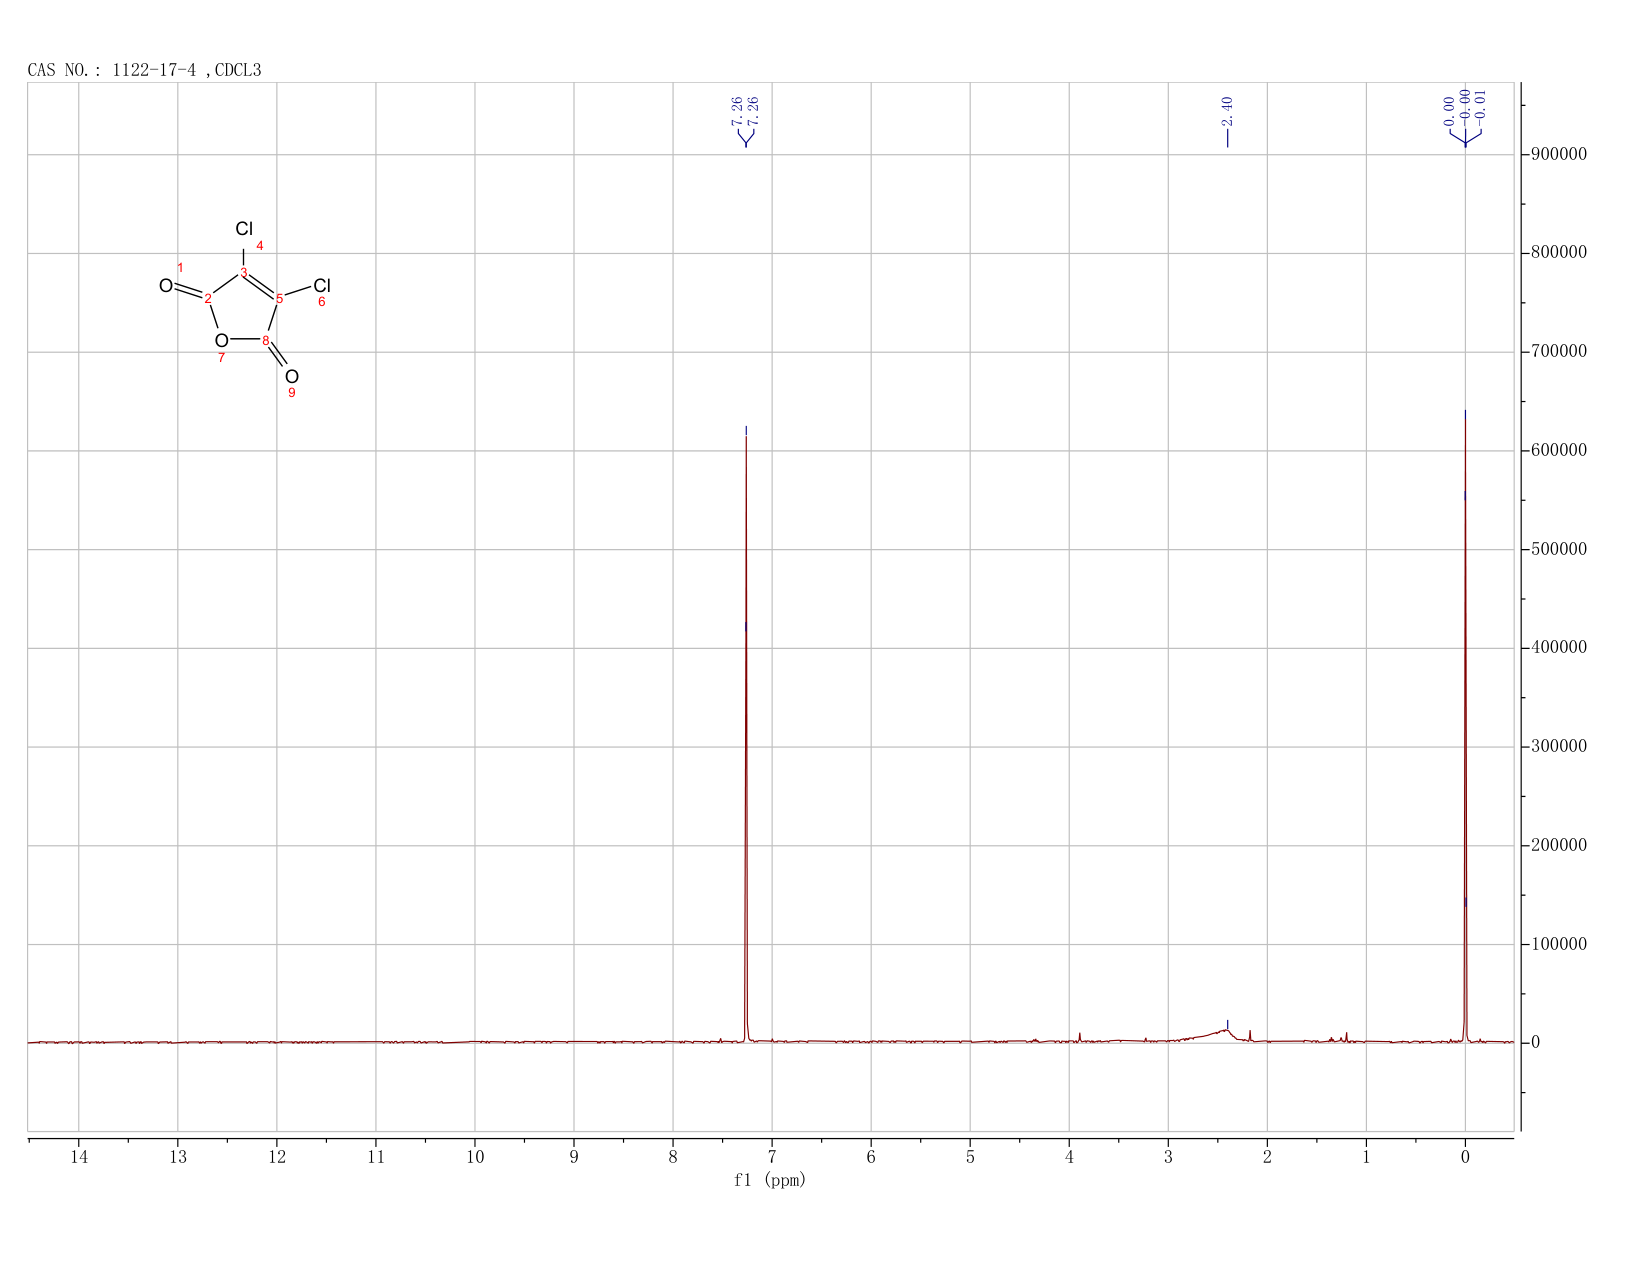Screen dimensions: 1650x1275
Task: Click the 500000 intensity axis label
Action: (1558, 550)
